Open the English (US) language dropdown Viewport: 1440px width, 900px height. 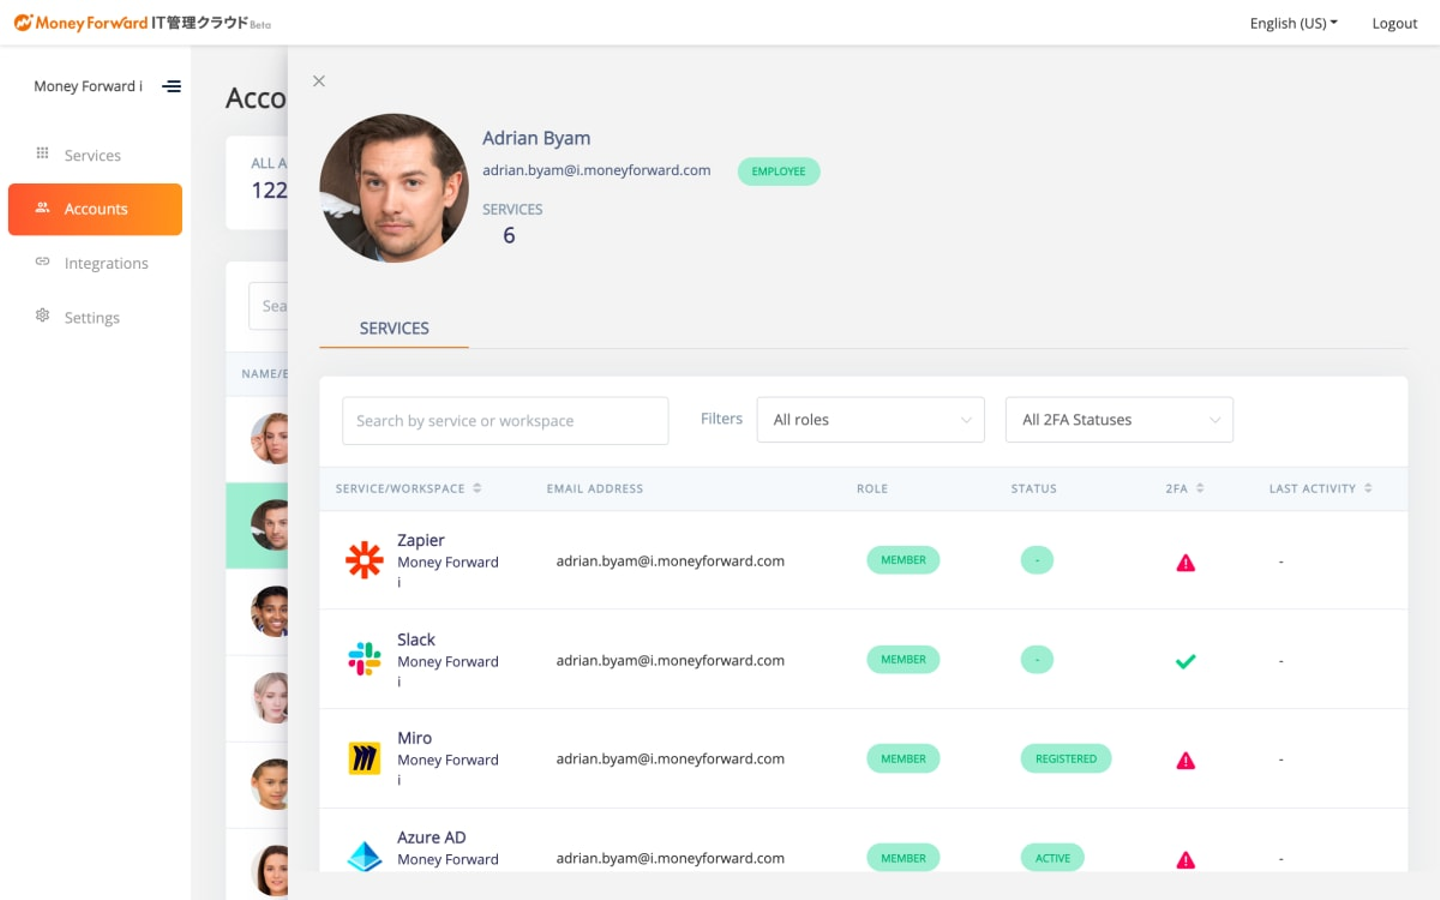[x=1293, y=23]
